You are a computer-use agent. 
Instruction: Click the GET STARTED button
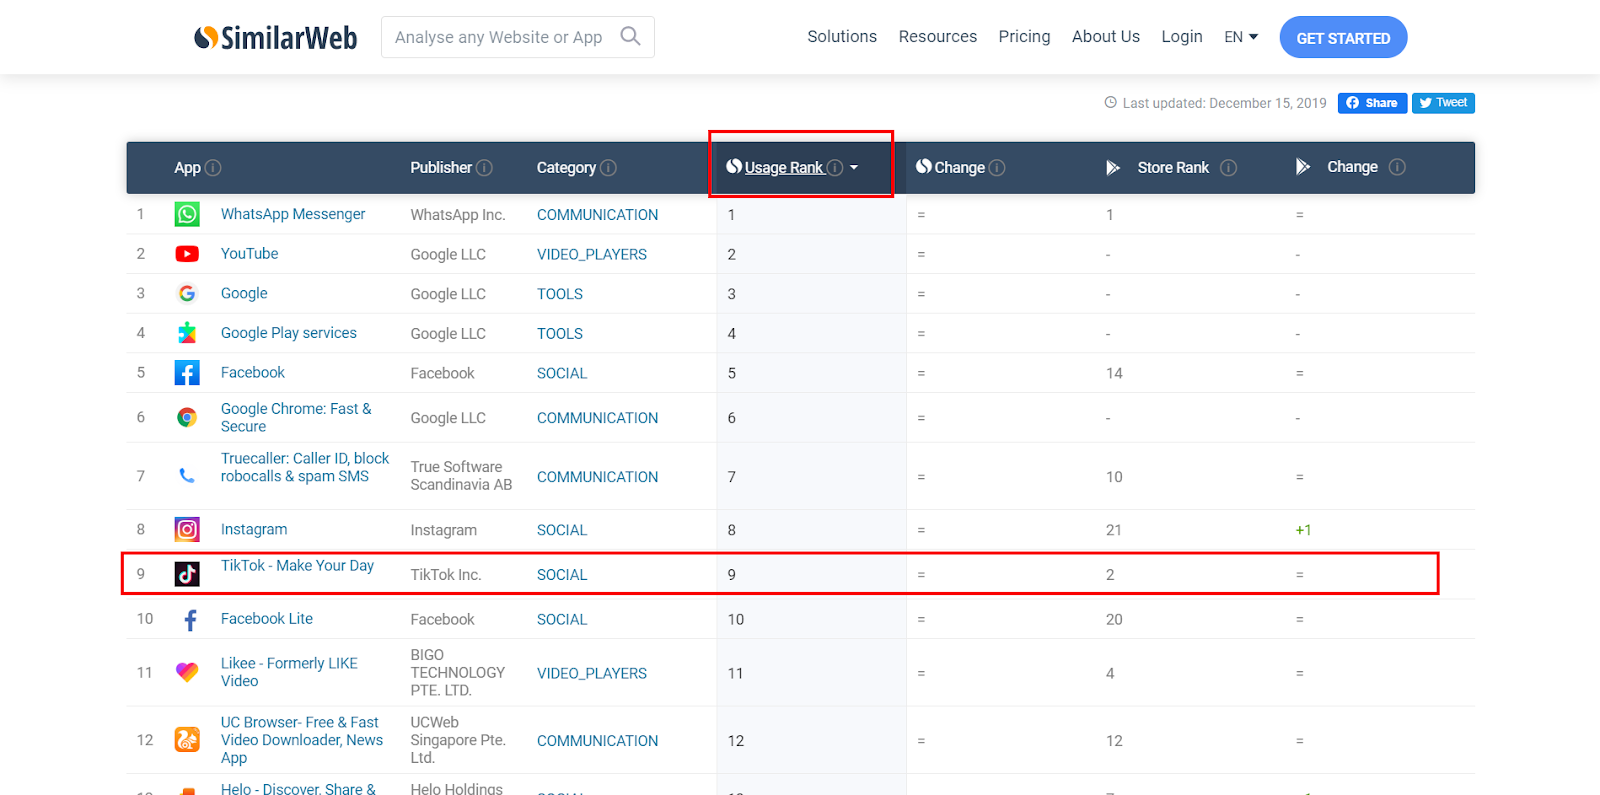tap(1344, 38)
